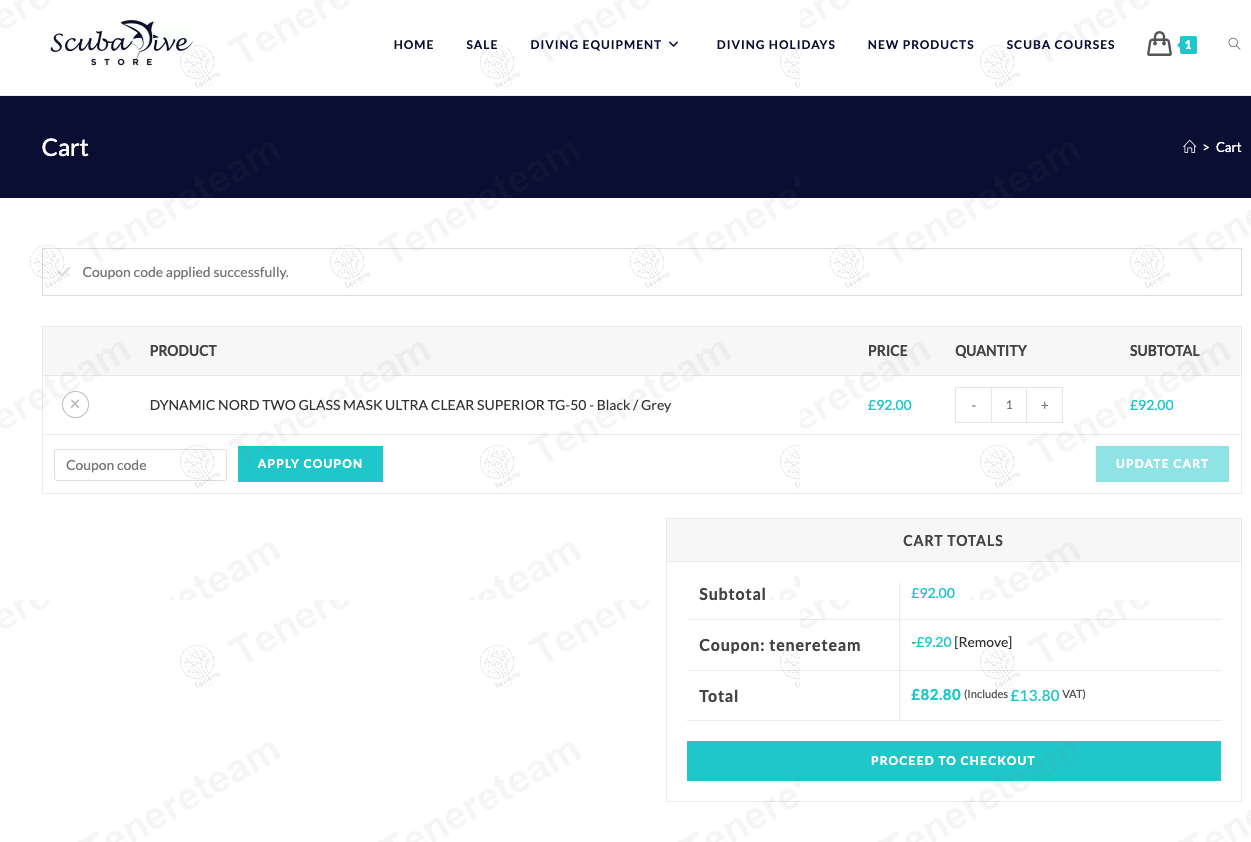Navigate to Scuba Courses
1251x842 pixels.
point(1060,44)
